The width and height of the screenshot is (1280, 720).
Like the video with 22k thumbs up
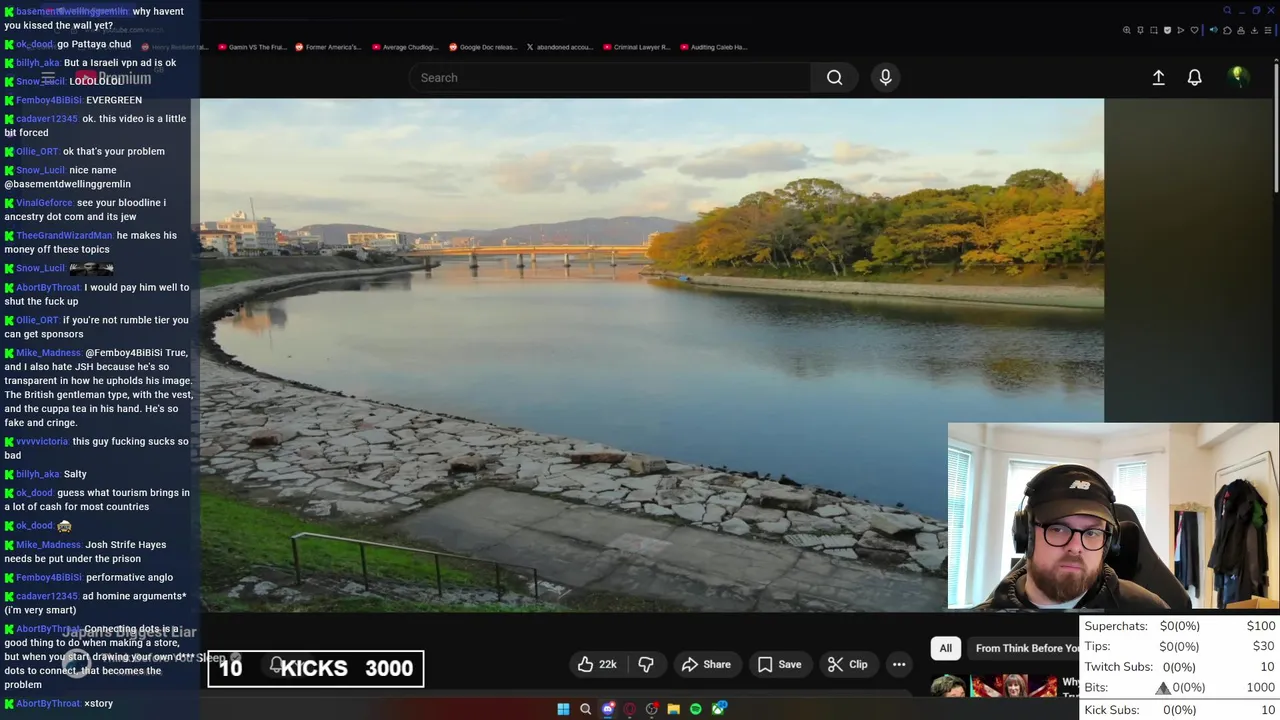597,664
